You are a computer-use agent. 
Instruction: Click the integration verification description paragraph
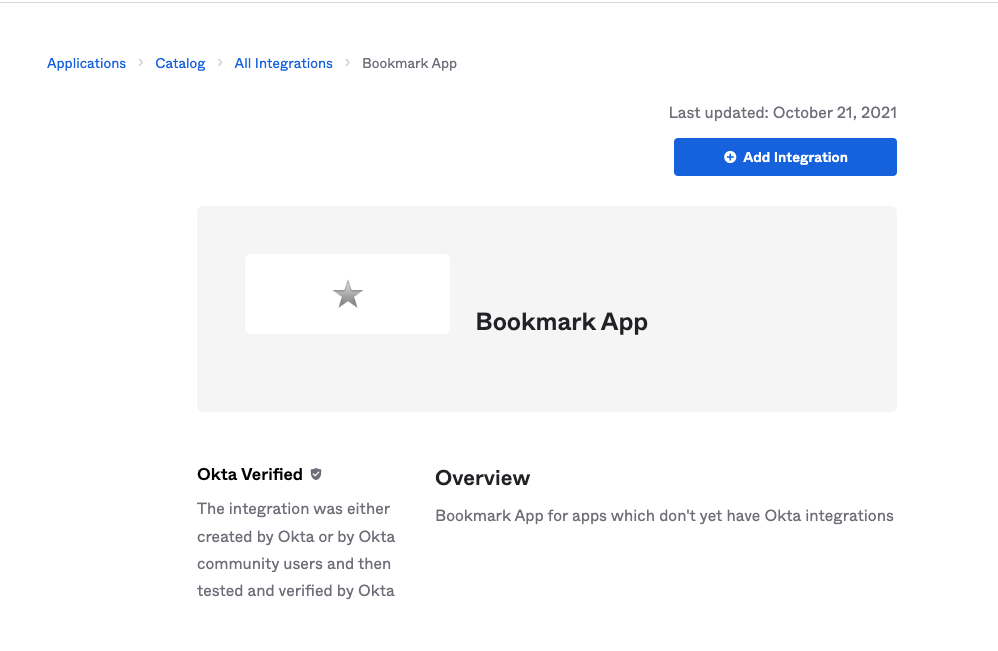coord(295,549)
